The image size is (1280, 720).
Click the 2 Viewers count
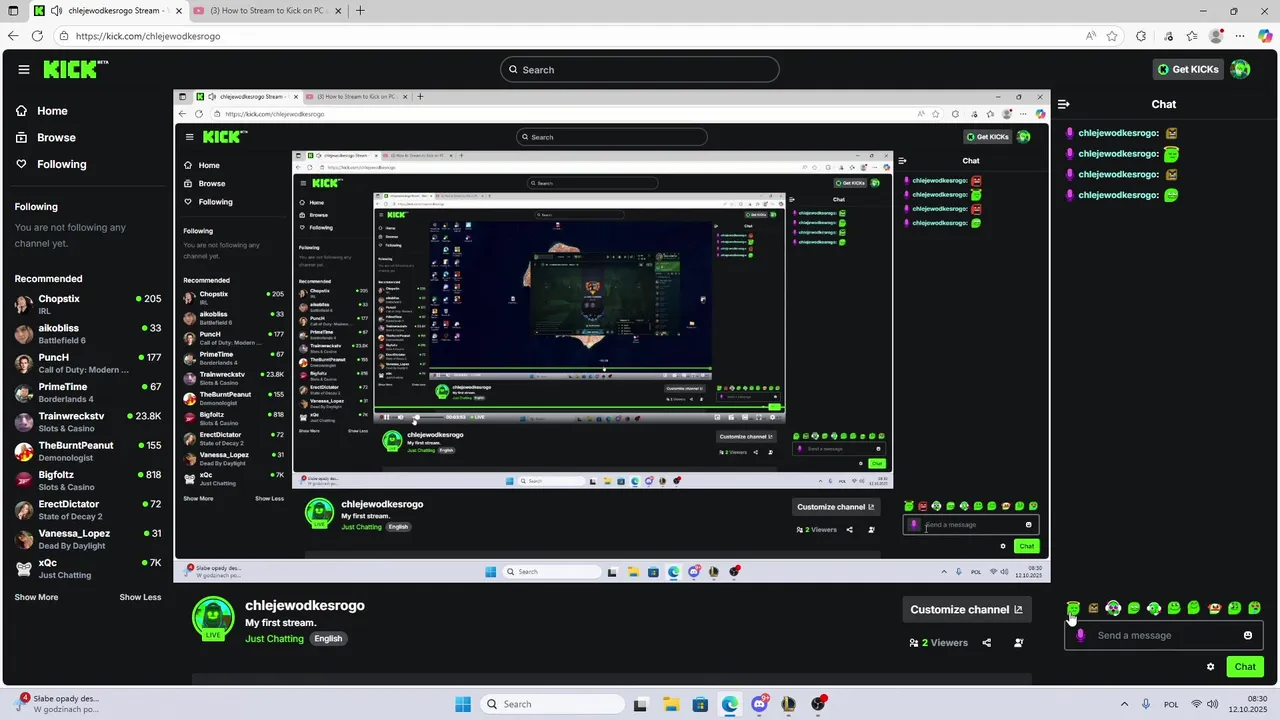[x=938, y=643]
